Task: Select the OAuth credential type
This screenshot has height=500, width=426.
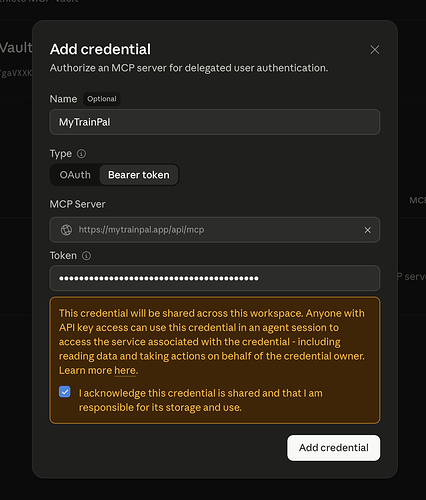Action: [x=75, y=175]
